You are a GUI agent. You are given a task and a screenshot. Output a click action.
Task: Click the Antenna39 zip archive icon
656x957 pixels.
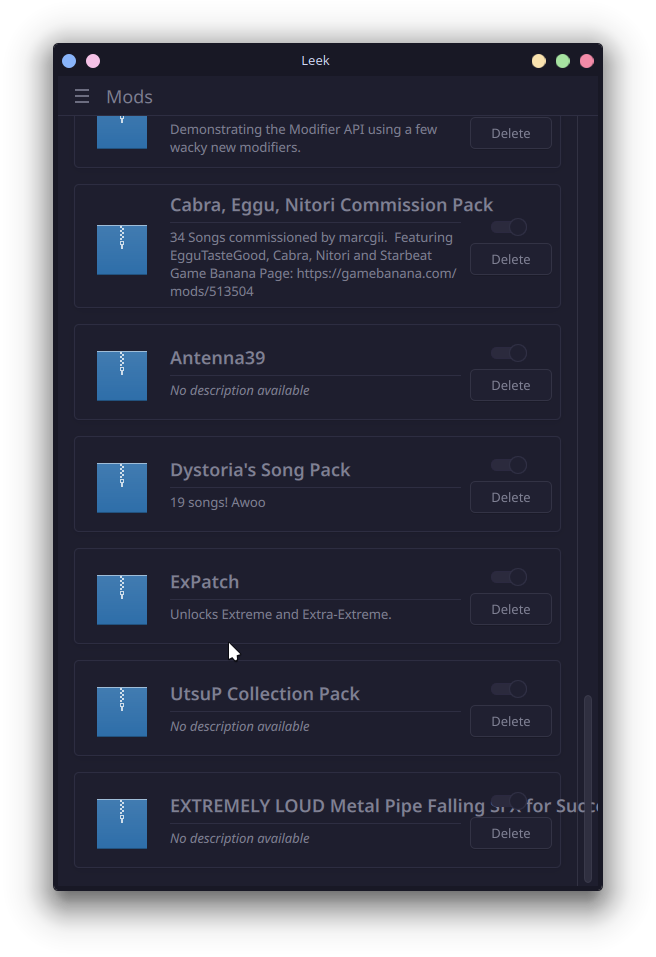click(x=122, y=375)
